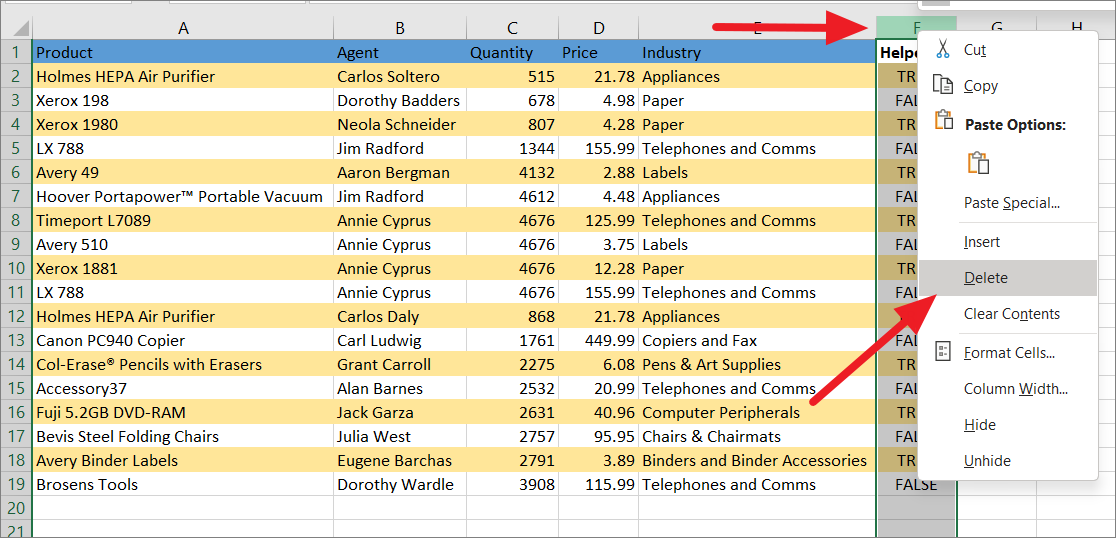Screen dimensions: 1116x538
Task: Select row 1 header
Action: 16,52
